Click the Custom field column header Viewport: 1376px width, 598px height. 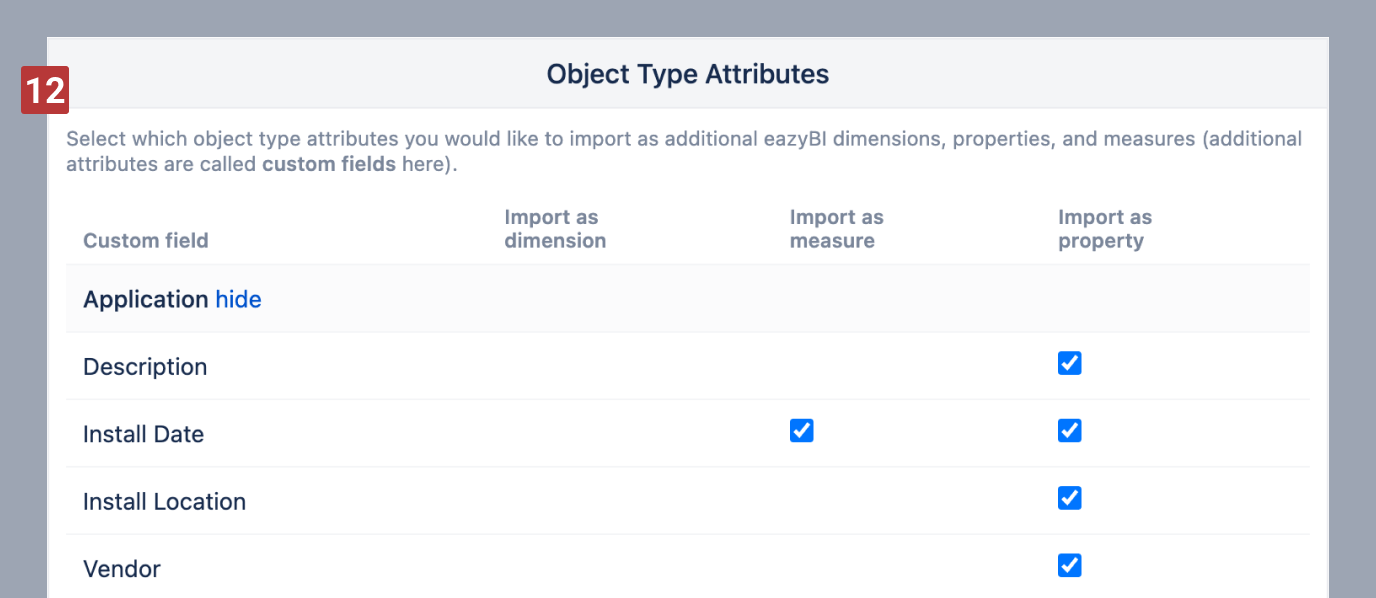pyautogui.click(x=146, y=240)
